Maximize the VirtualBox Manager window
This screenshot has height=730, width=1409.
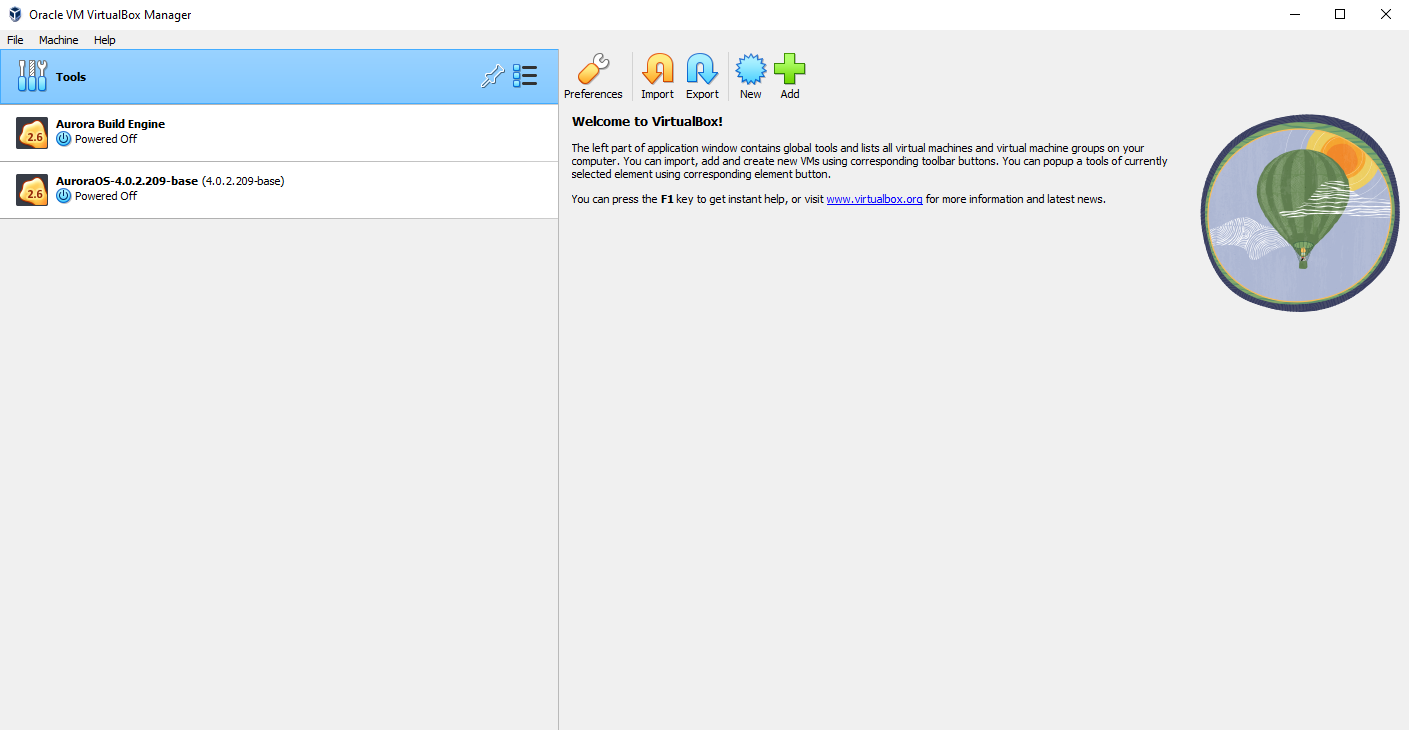1340,14
